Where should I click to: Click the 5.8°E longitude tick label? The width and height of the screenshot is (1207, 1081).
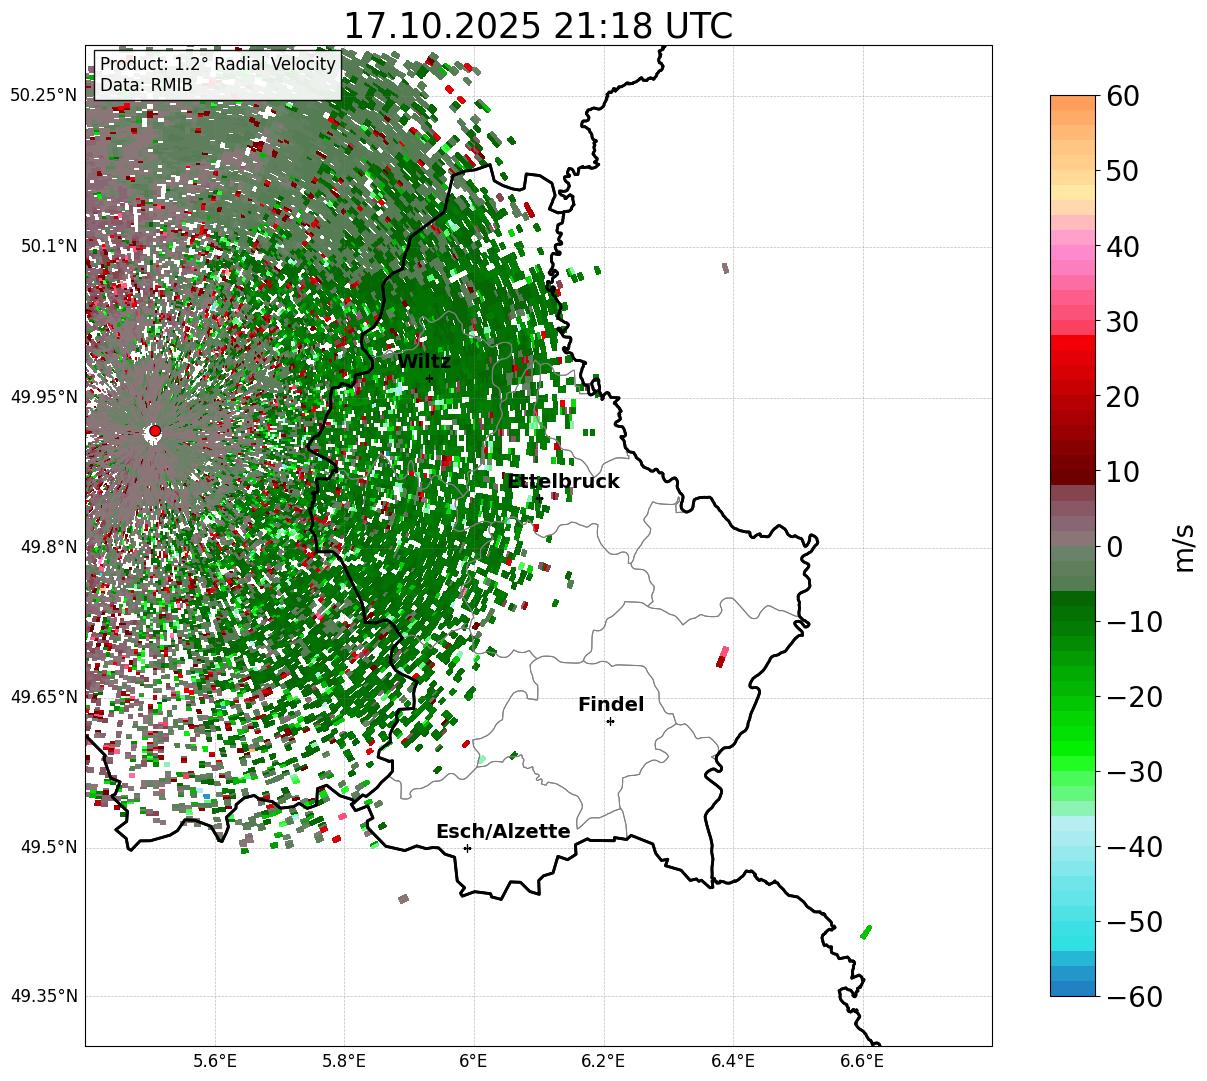(x=345, y=1061)
